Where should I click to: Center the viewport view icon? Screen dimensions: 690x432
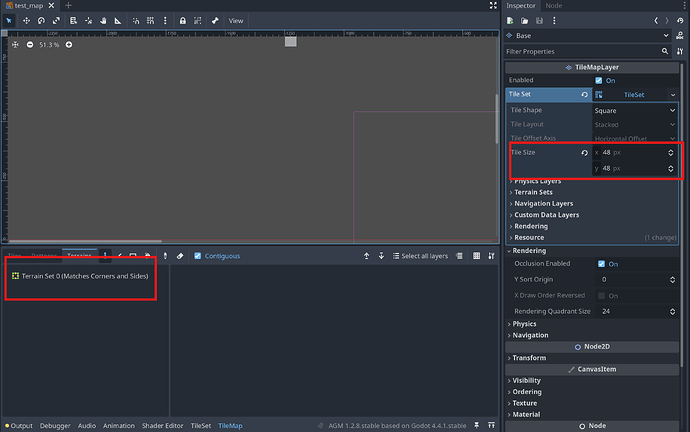tap(15, 45)
